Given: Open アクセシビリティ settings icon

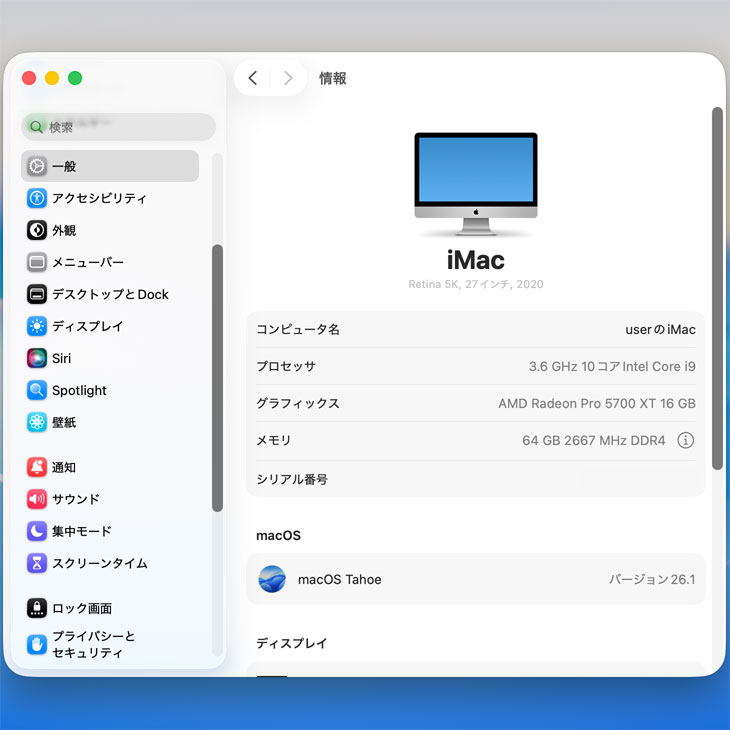Looking at the screenshot, I should pyautogui.click(x=37, y=198).
